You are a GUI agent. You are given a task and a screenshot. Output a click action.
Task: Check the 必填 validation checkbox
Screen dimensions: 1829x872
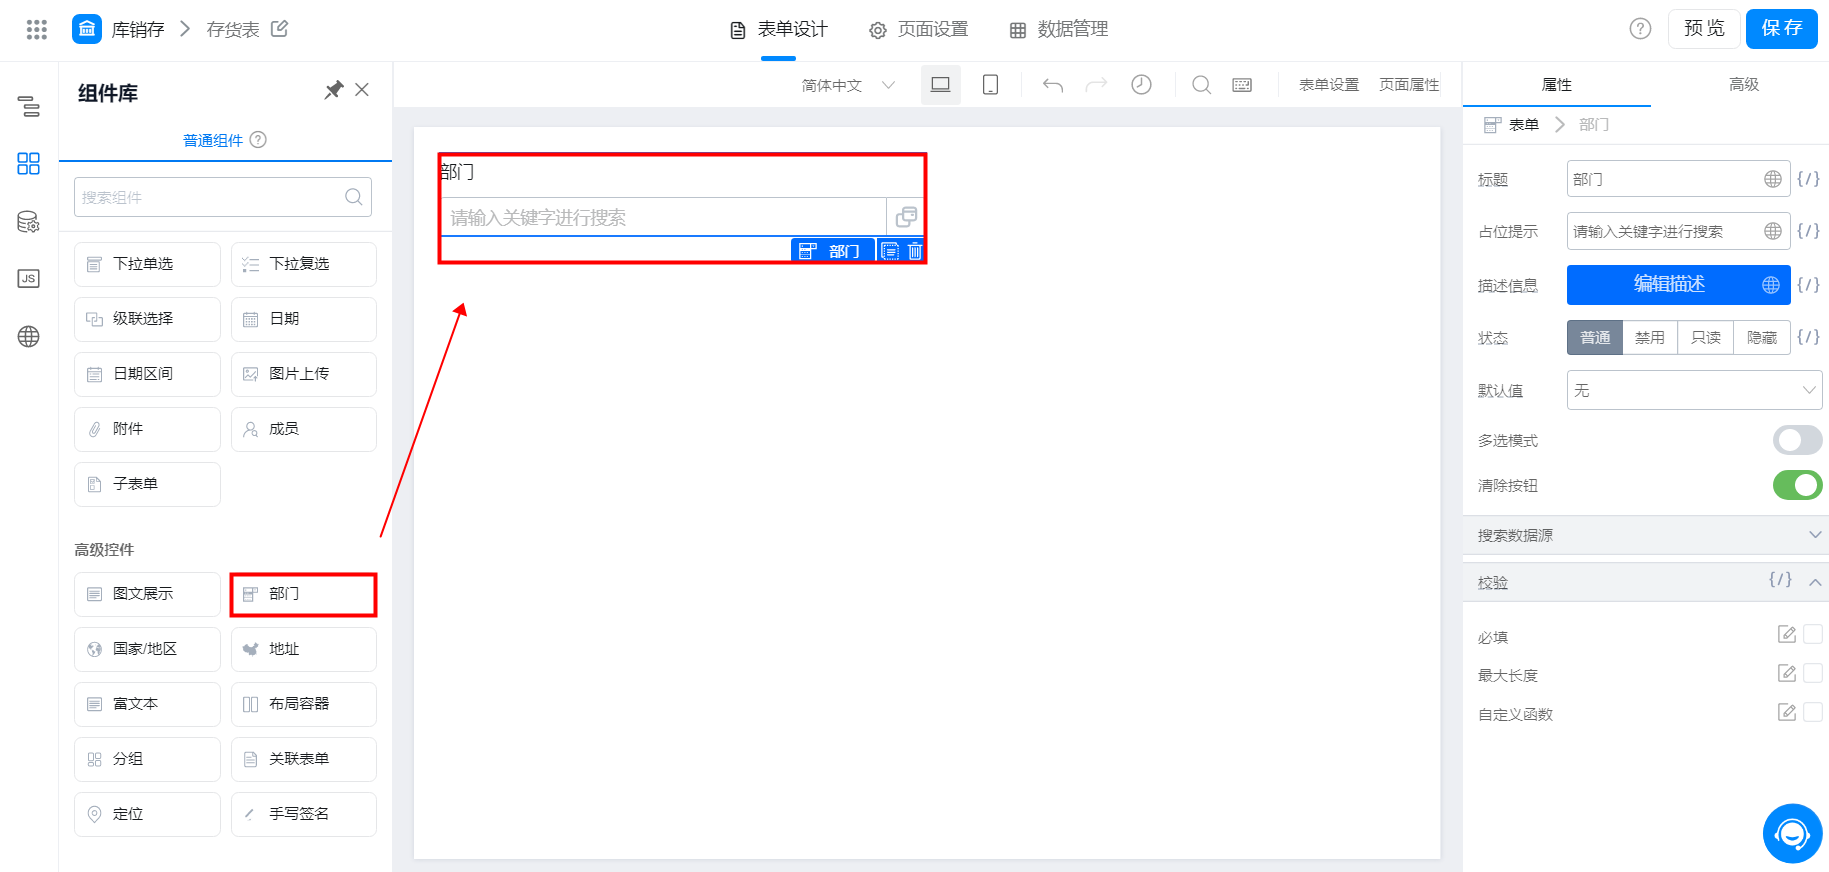pos(1813,634)
